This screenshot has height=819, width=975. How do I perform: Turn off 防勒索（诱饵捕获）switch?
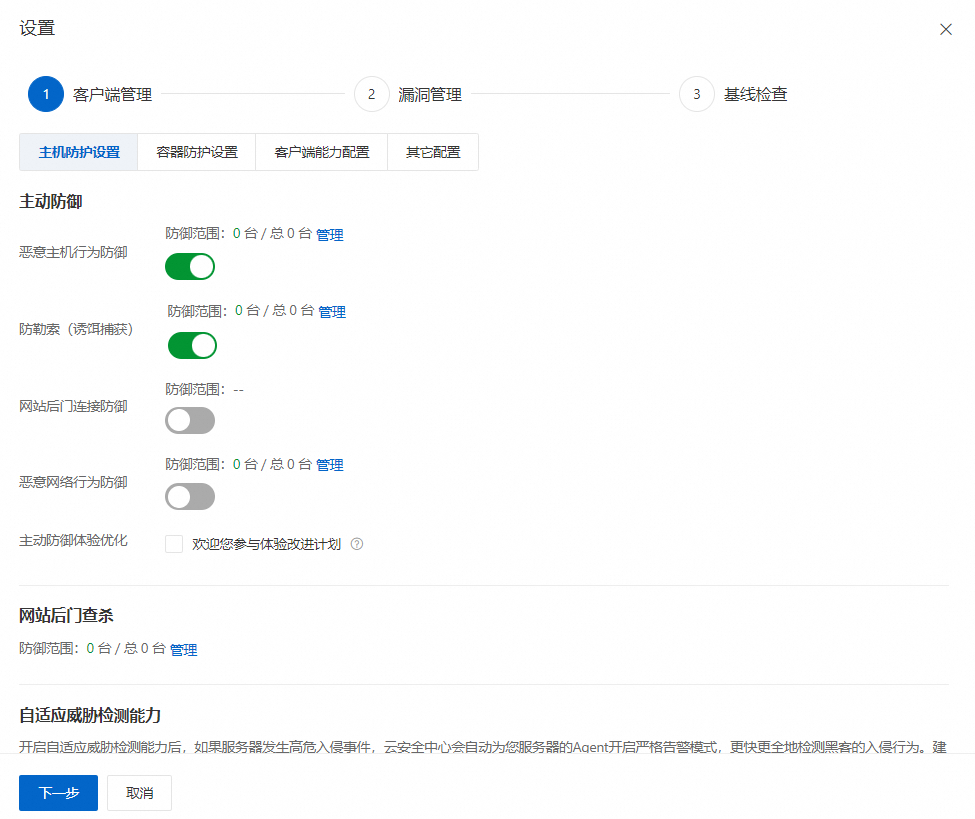point(192,345)
